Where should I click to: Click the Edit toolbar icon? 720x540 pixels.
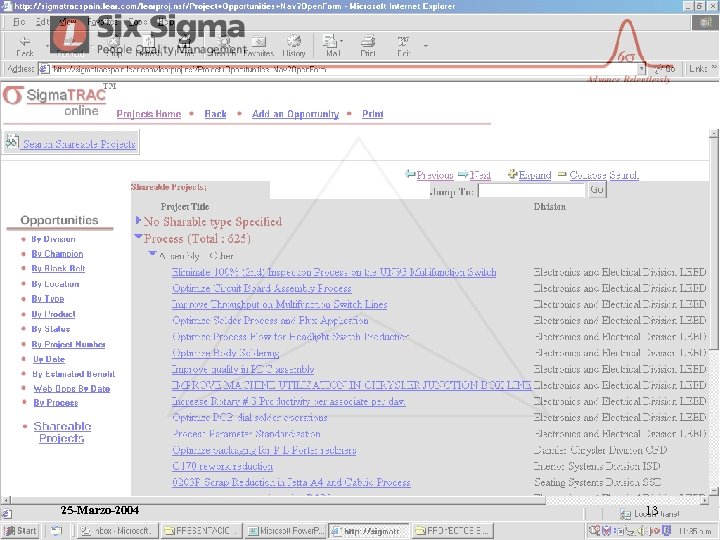point(403,45)
